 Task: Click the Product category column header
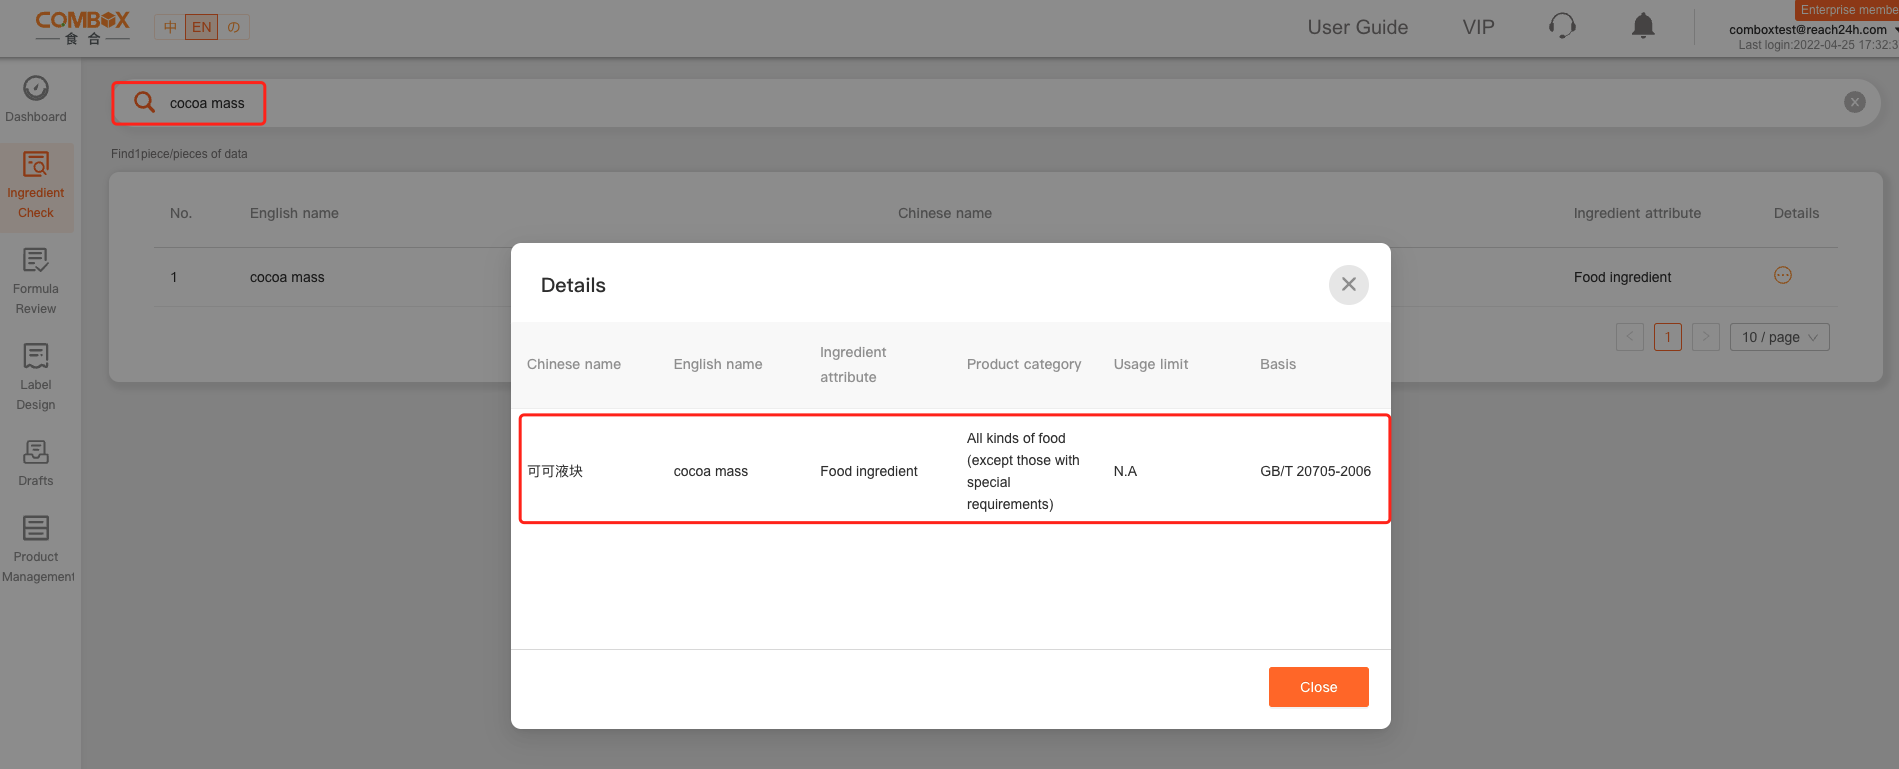pyautogui.click(x=1024, y=364)
